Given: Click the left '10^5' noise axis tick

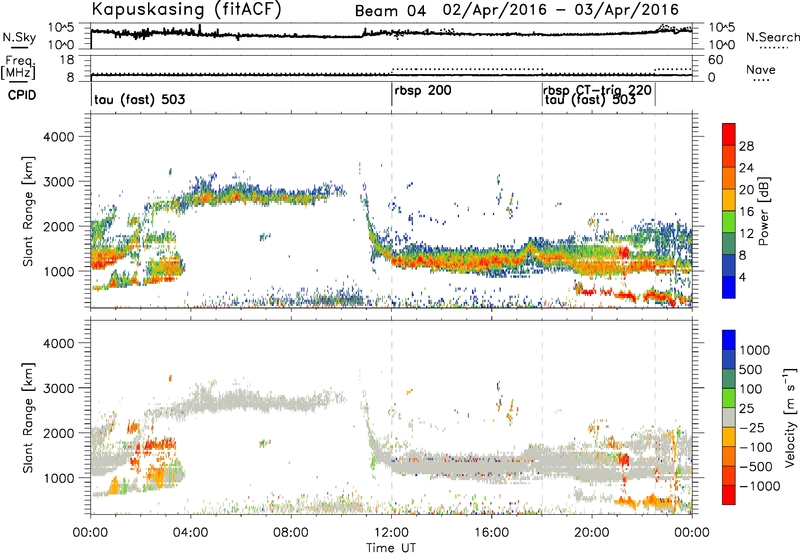Looking at the screenshot, I should click(x=61, y=27).
